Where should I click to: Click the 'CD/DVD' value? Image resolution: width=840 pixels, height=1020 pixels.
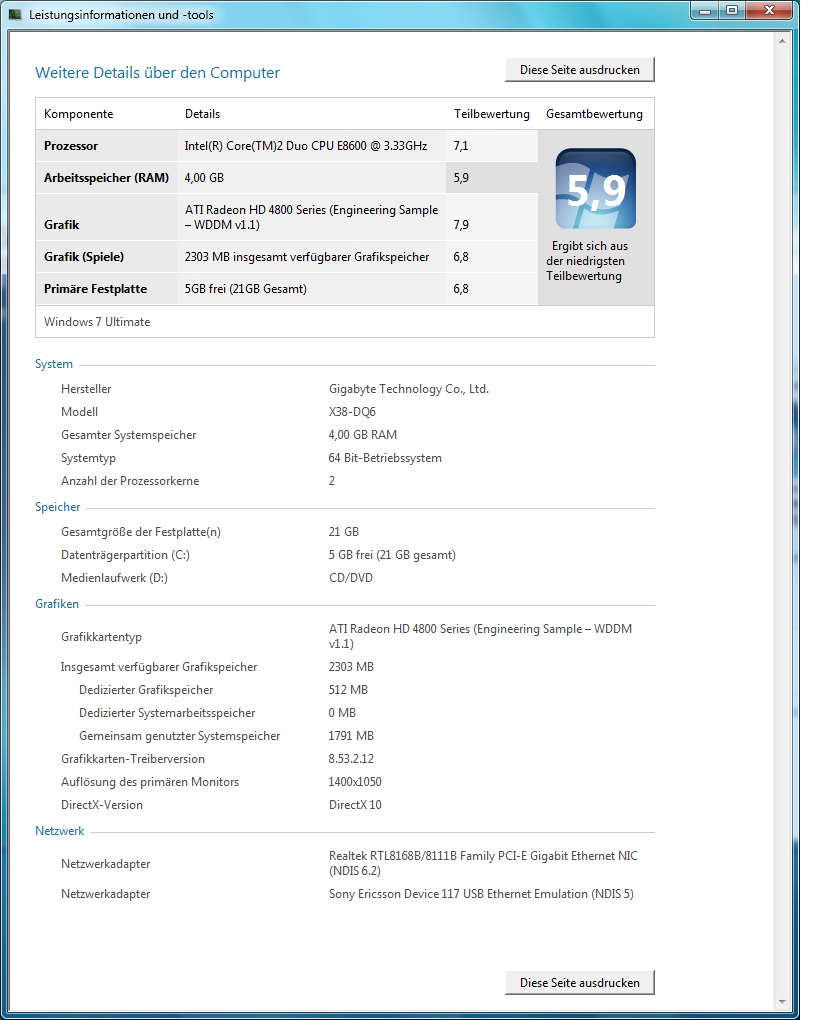pyautogui.click(x=351, y=578)
